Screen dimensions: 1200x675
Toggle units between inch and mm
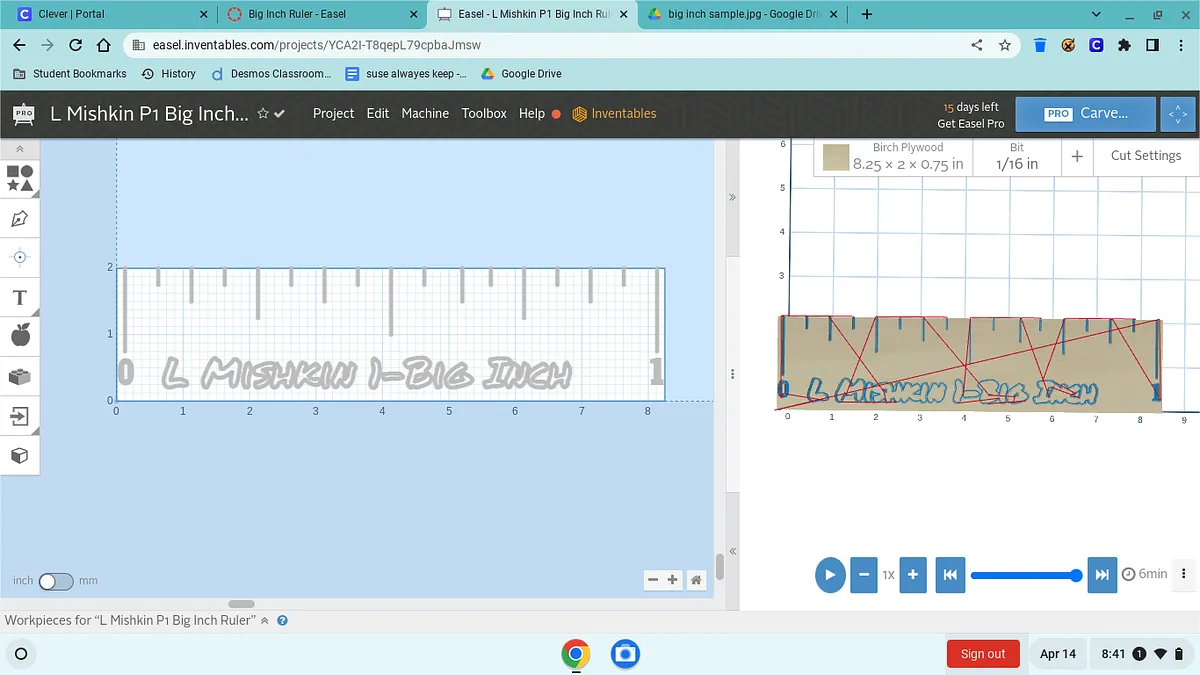(x=56, y=581)
